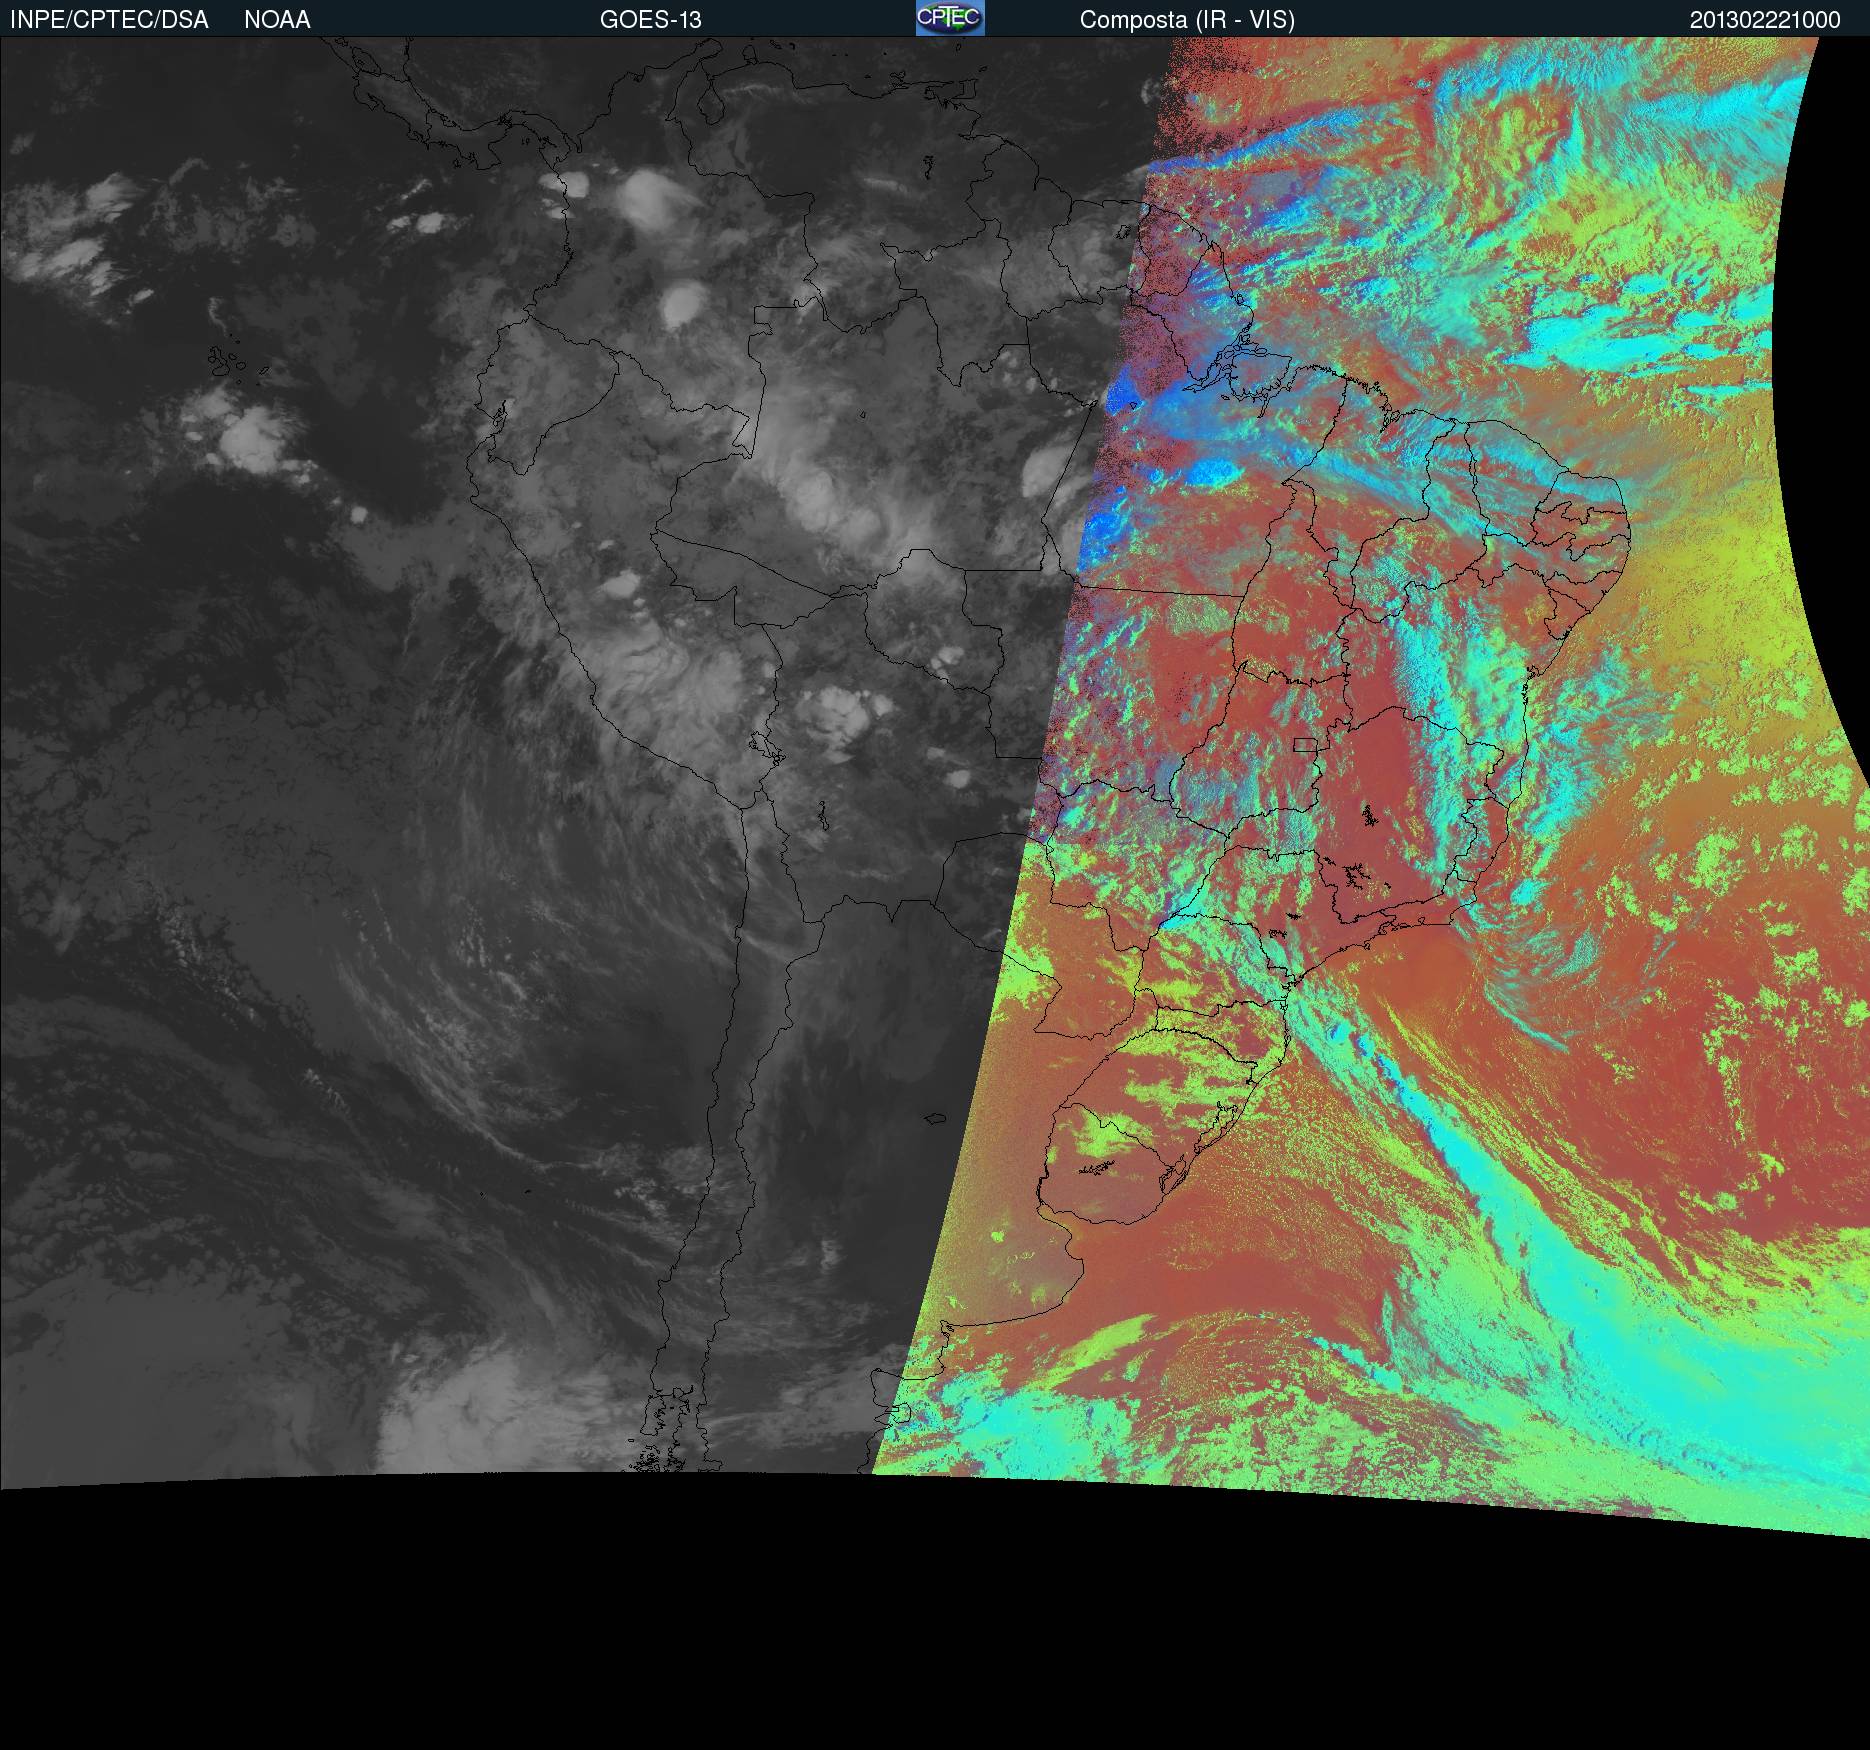Image resolution: width=1870 pixels, height=1750 pixels.
Task: Click the 201302221000 timestamp
Action: click(1765, 20)
